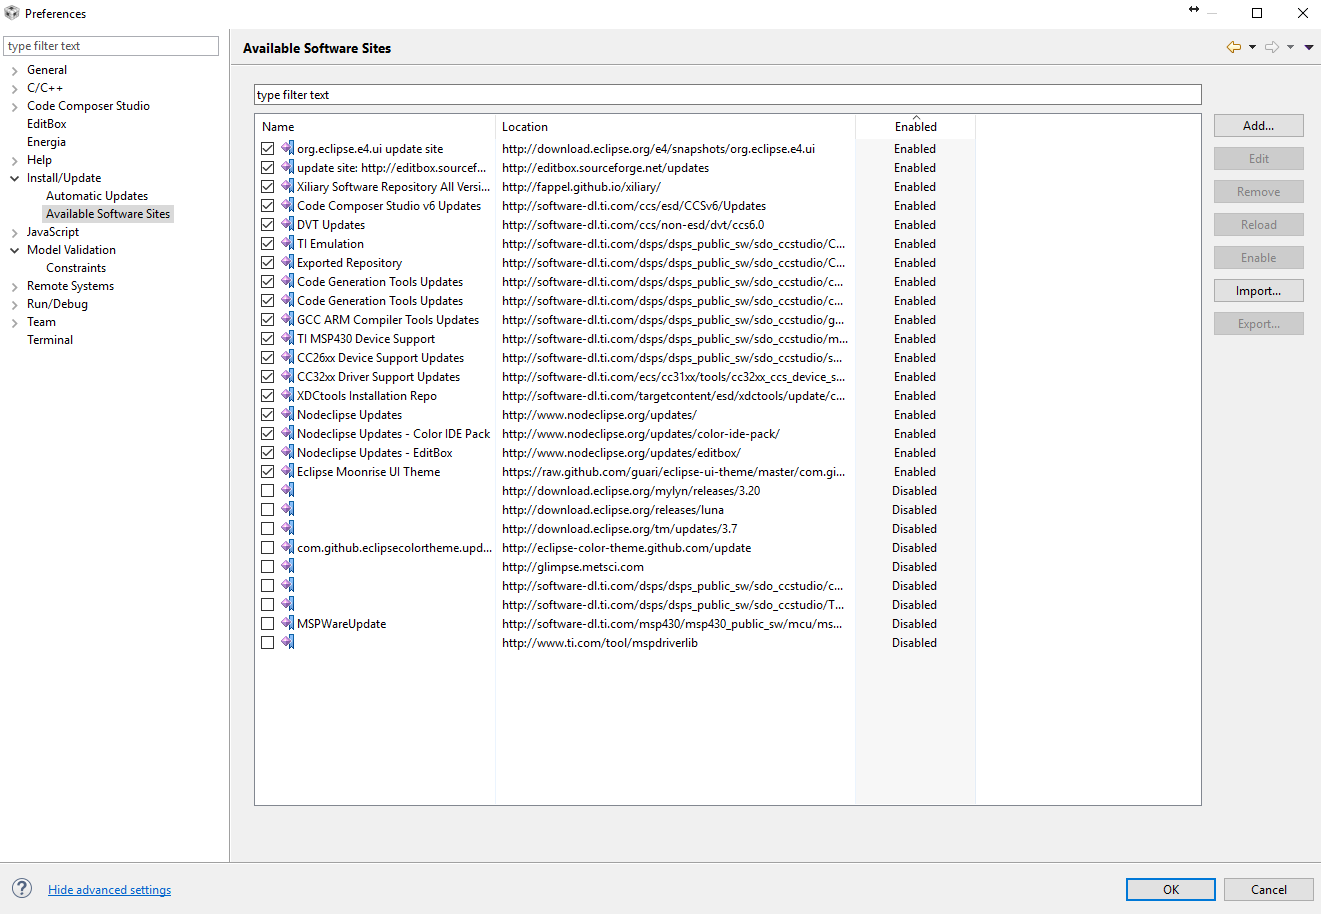Click the TI MSP430 Device Support icon
Screen dimensions: 1321x914
click(x=287, y=338)
